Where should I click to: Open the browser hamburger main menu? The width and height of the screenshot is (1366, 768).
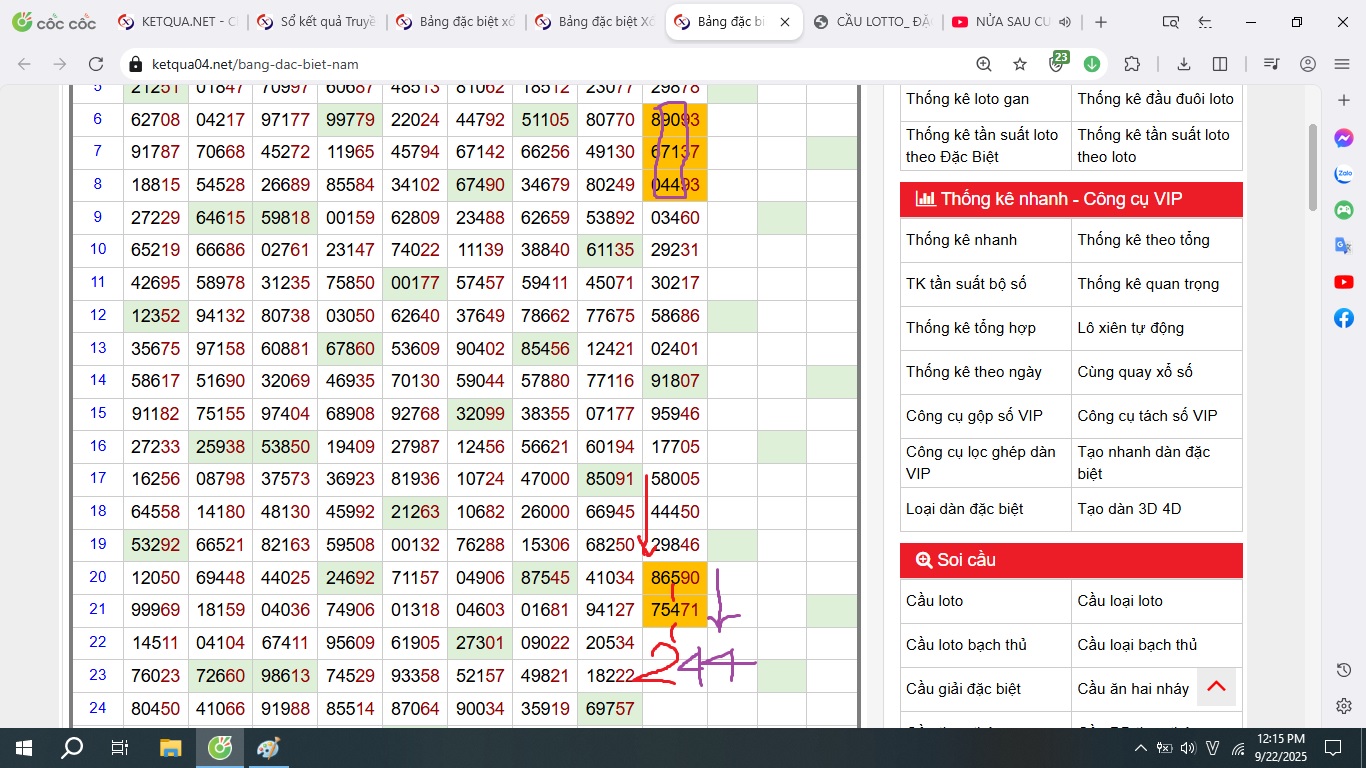click(x=1342, y=64)
